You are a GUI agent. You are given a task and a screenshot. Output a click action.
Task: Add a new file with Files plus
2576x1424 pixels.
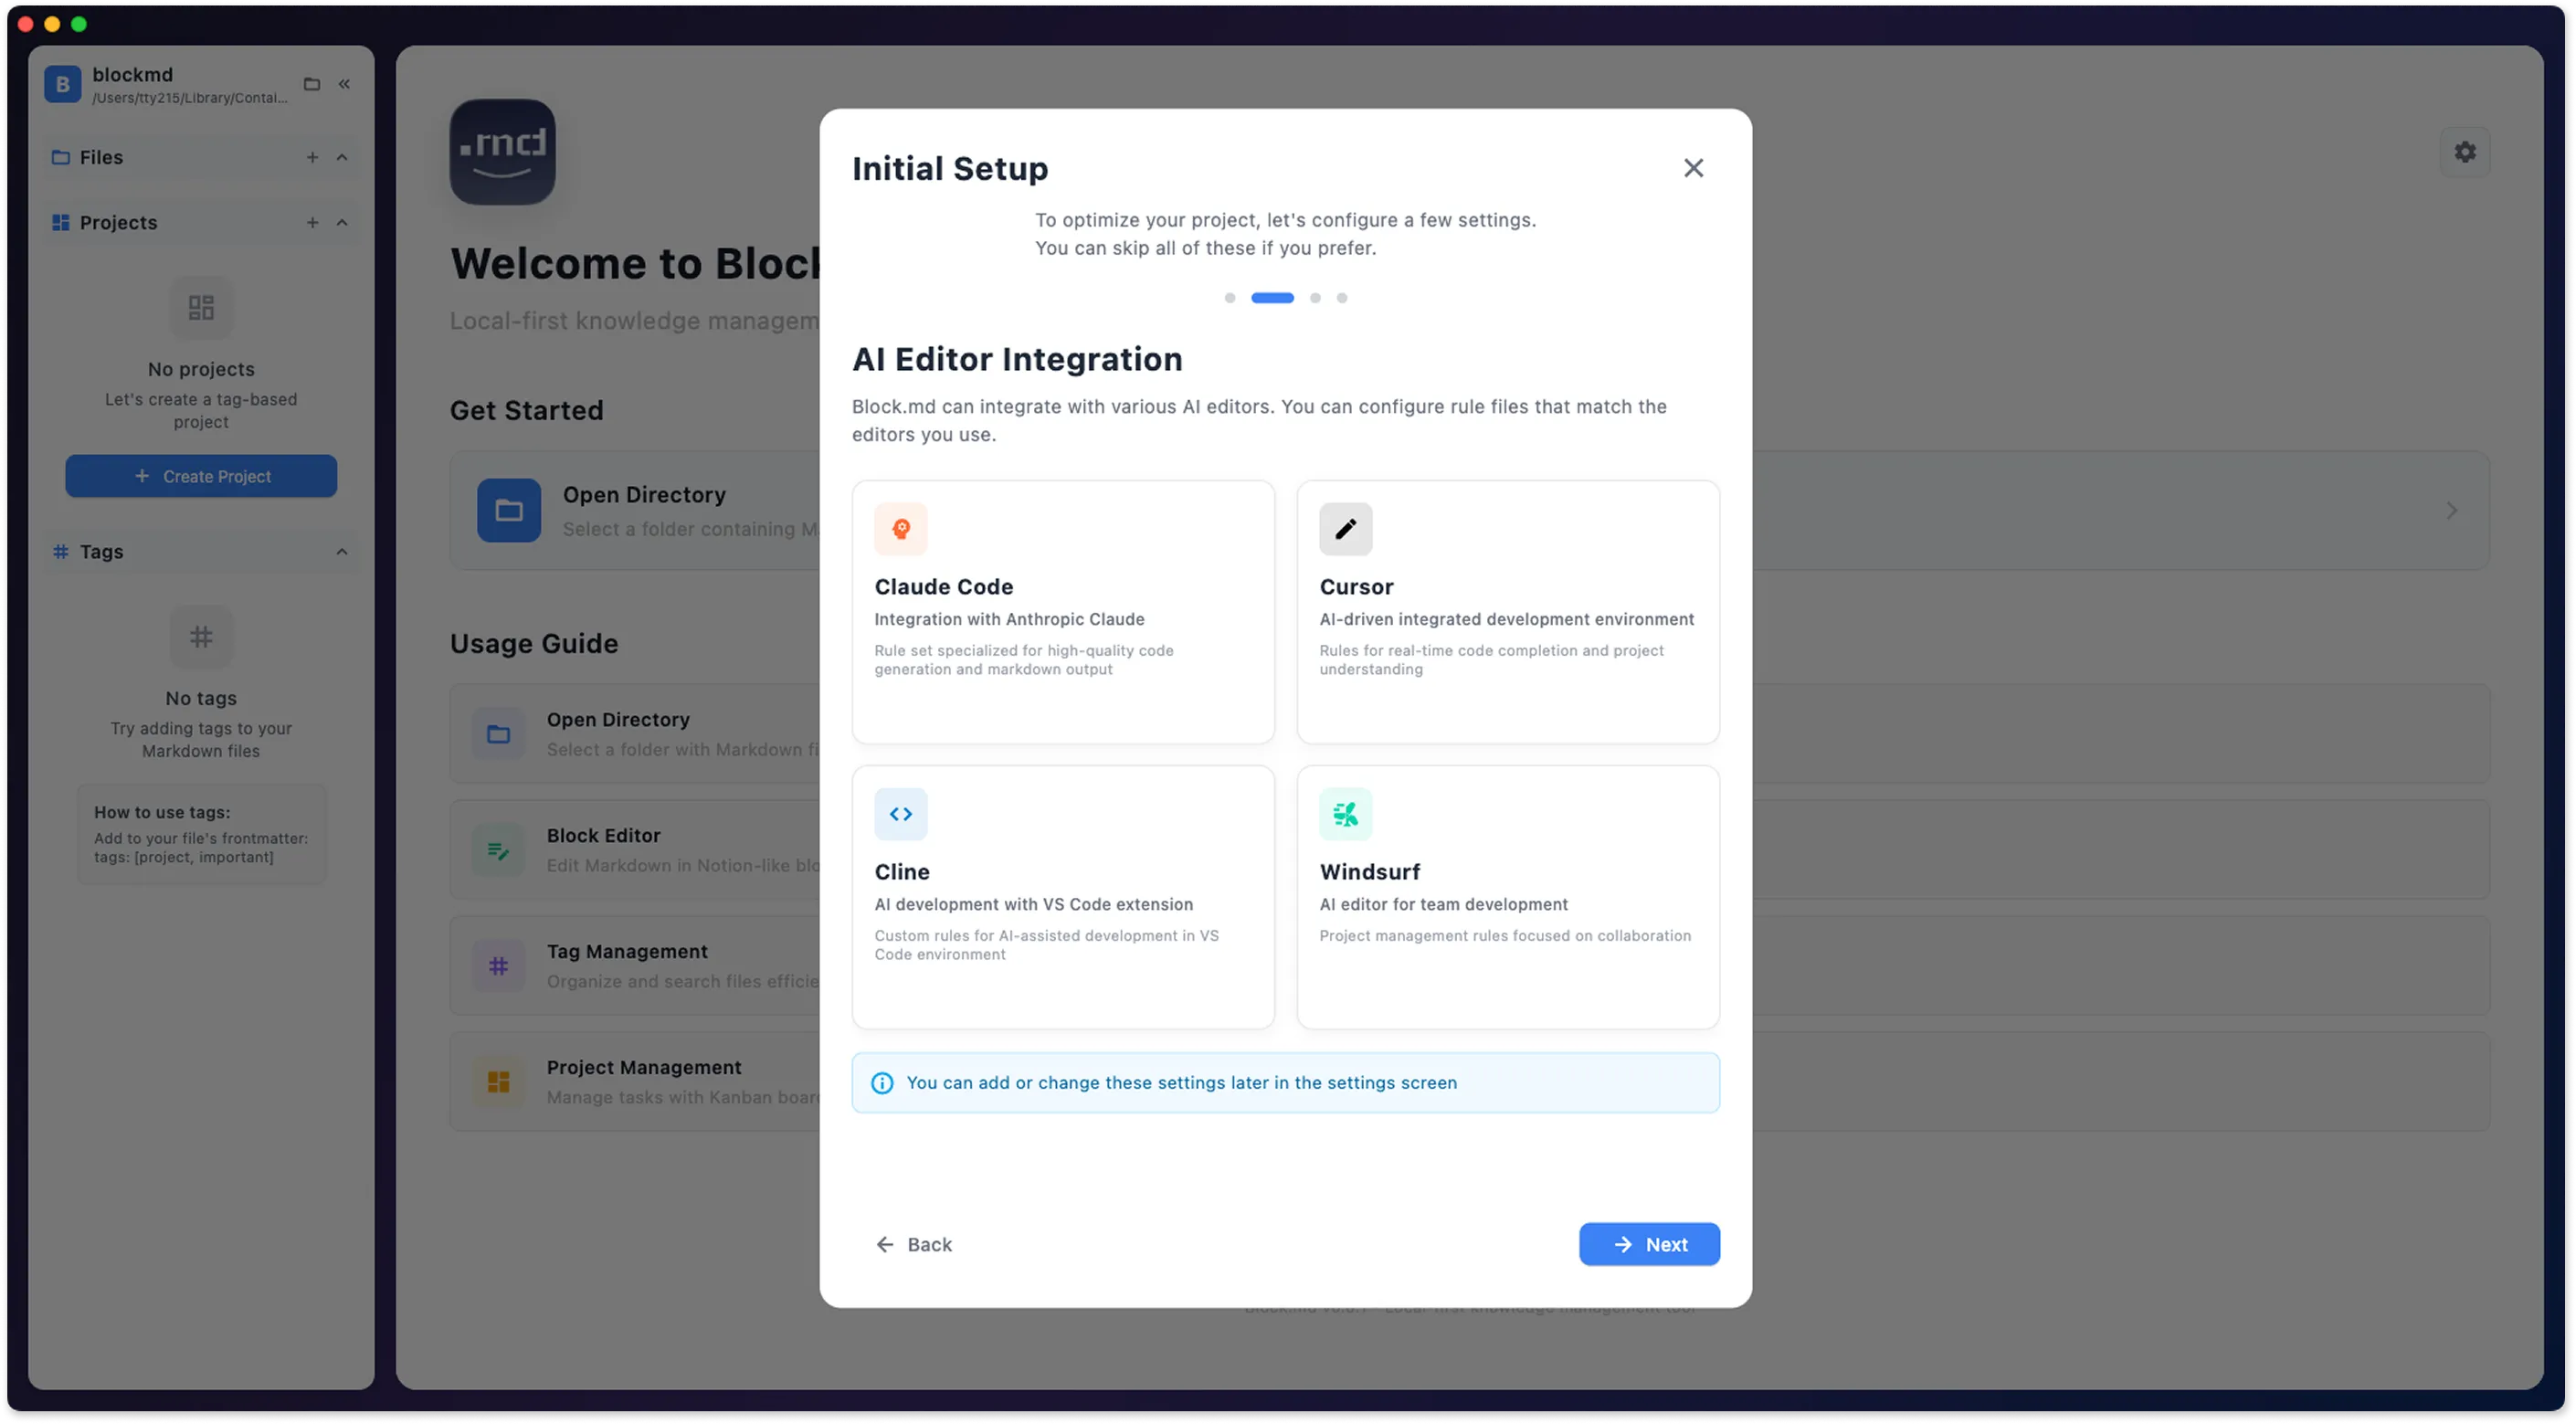pyautogui.click(x=312, y=157)
